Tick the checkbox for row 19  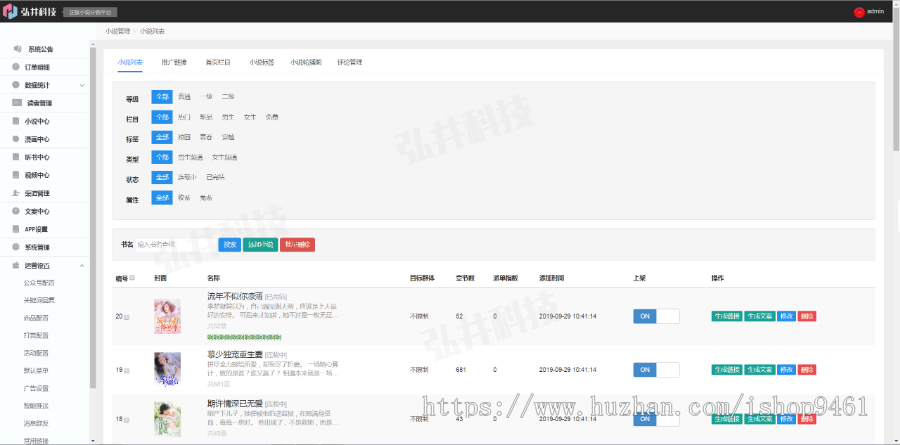point(126,370)
